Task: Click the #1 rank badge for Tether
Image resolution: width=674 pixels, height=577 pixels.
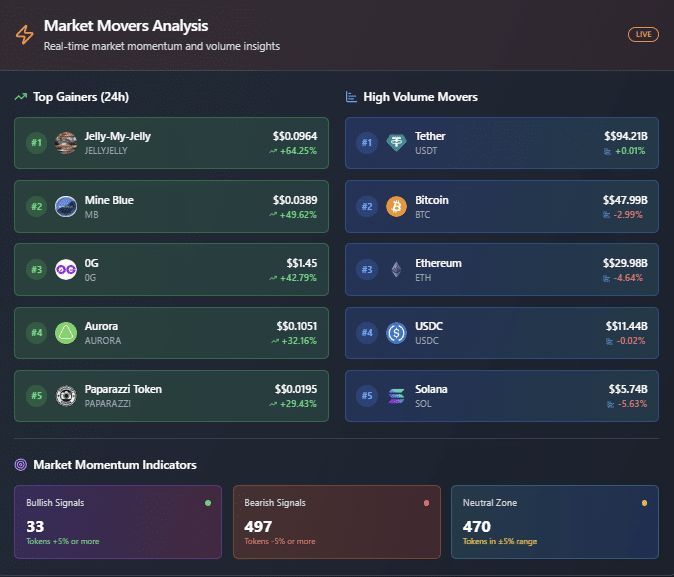Action: click(367, 143)
